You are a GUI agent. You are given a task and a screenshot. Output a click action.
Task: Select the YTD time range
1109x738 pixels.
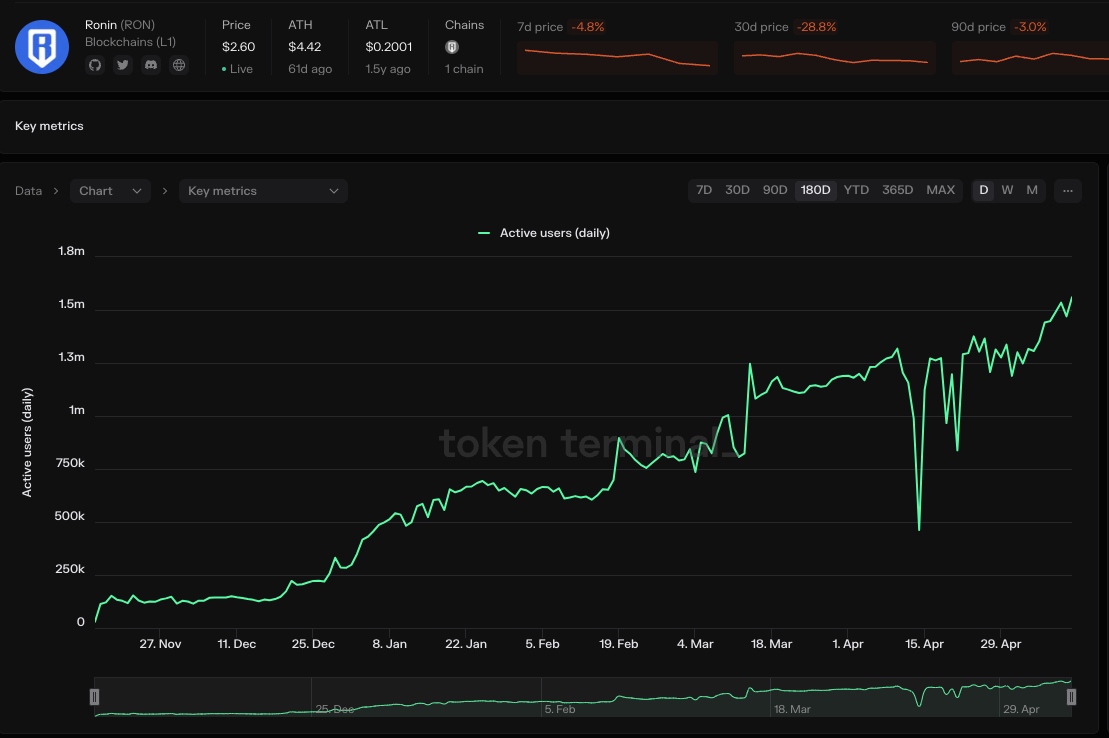click(856, 190)
